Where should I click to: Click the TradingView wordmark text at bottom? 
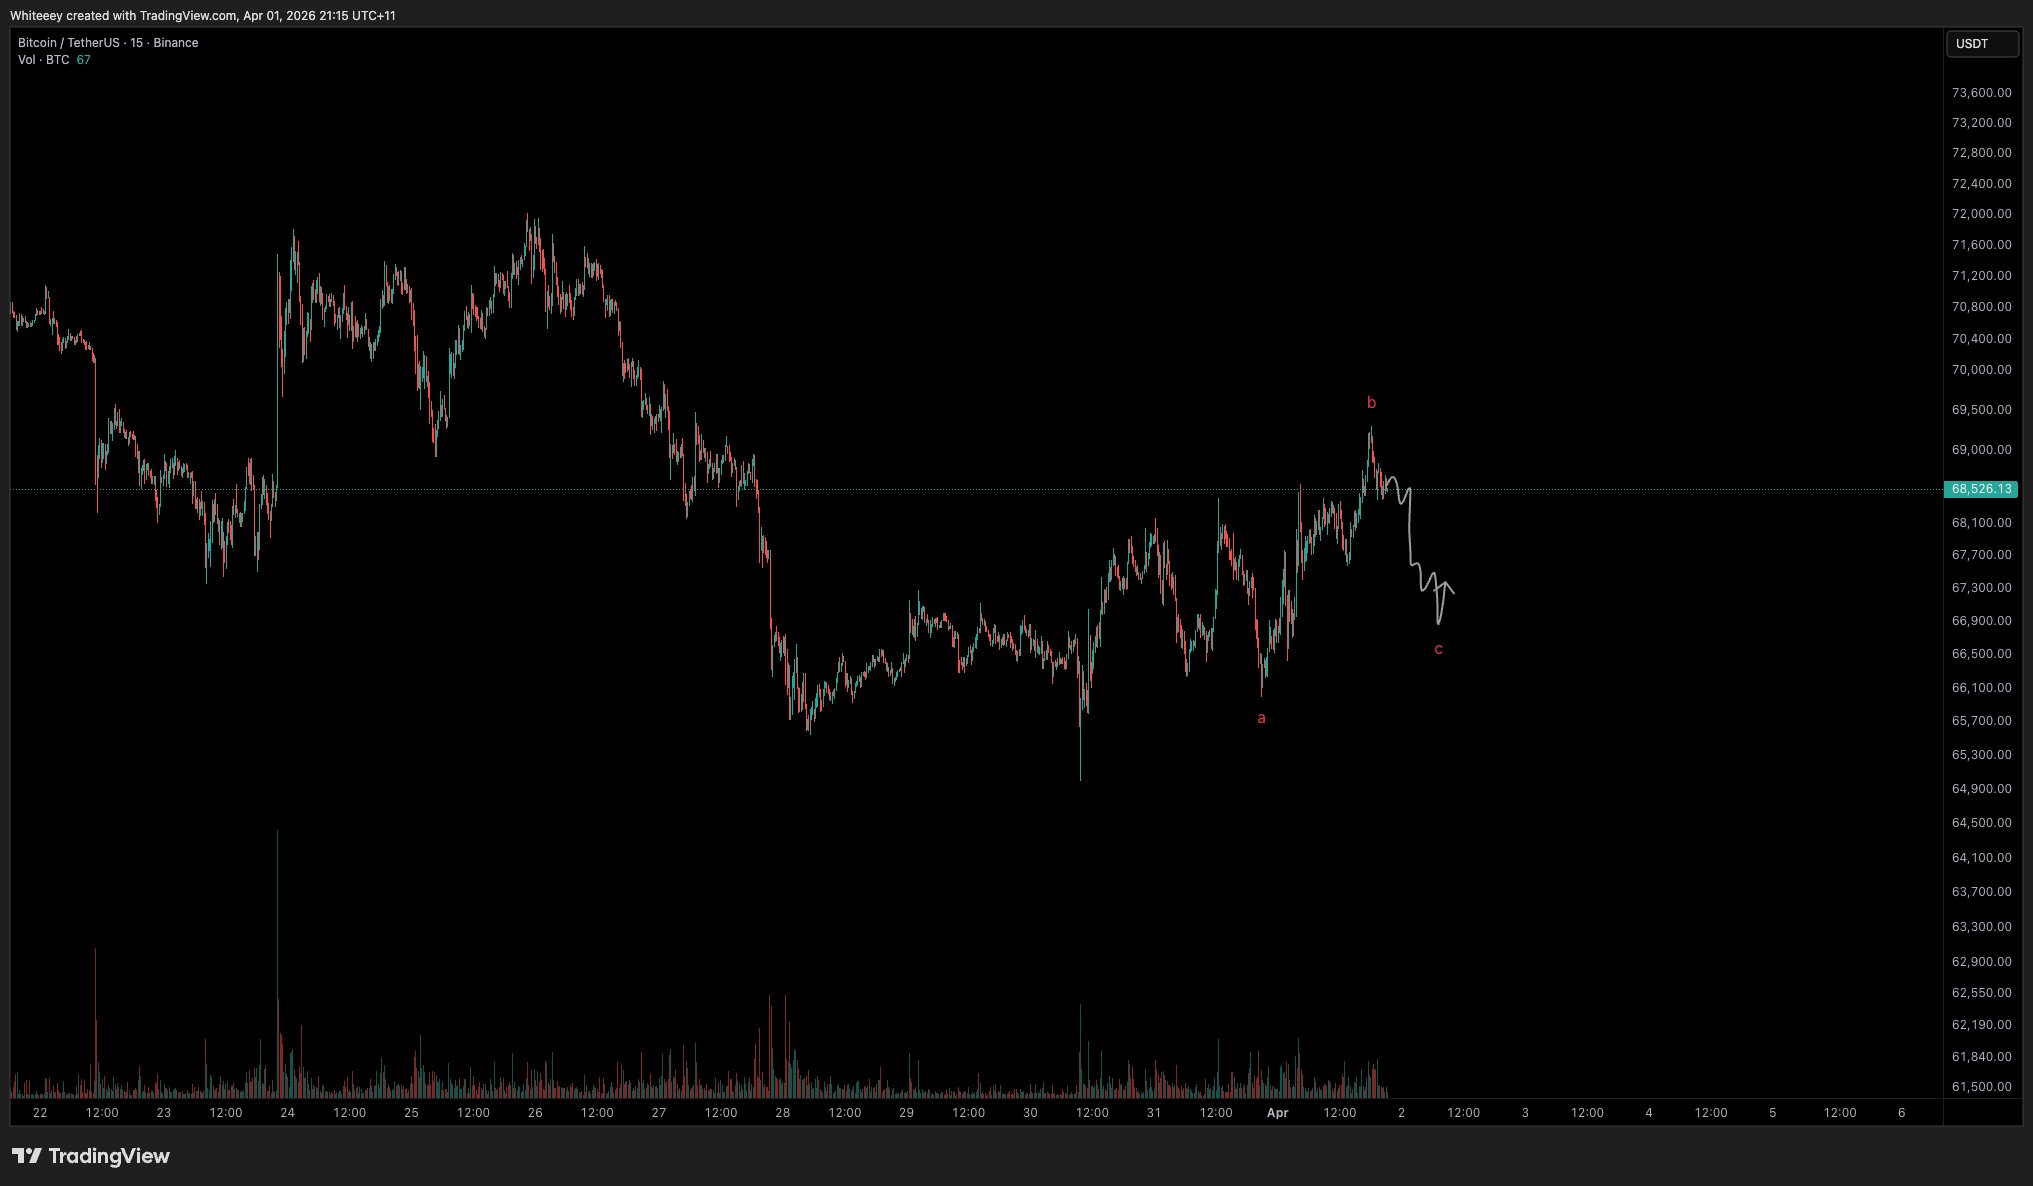(109, 1156)
